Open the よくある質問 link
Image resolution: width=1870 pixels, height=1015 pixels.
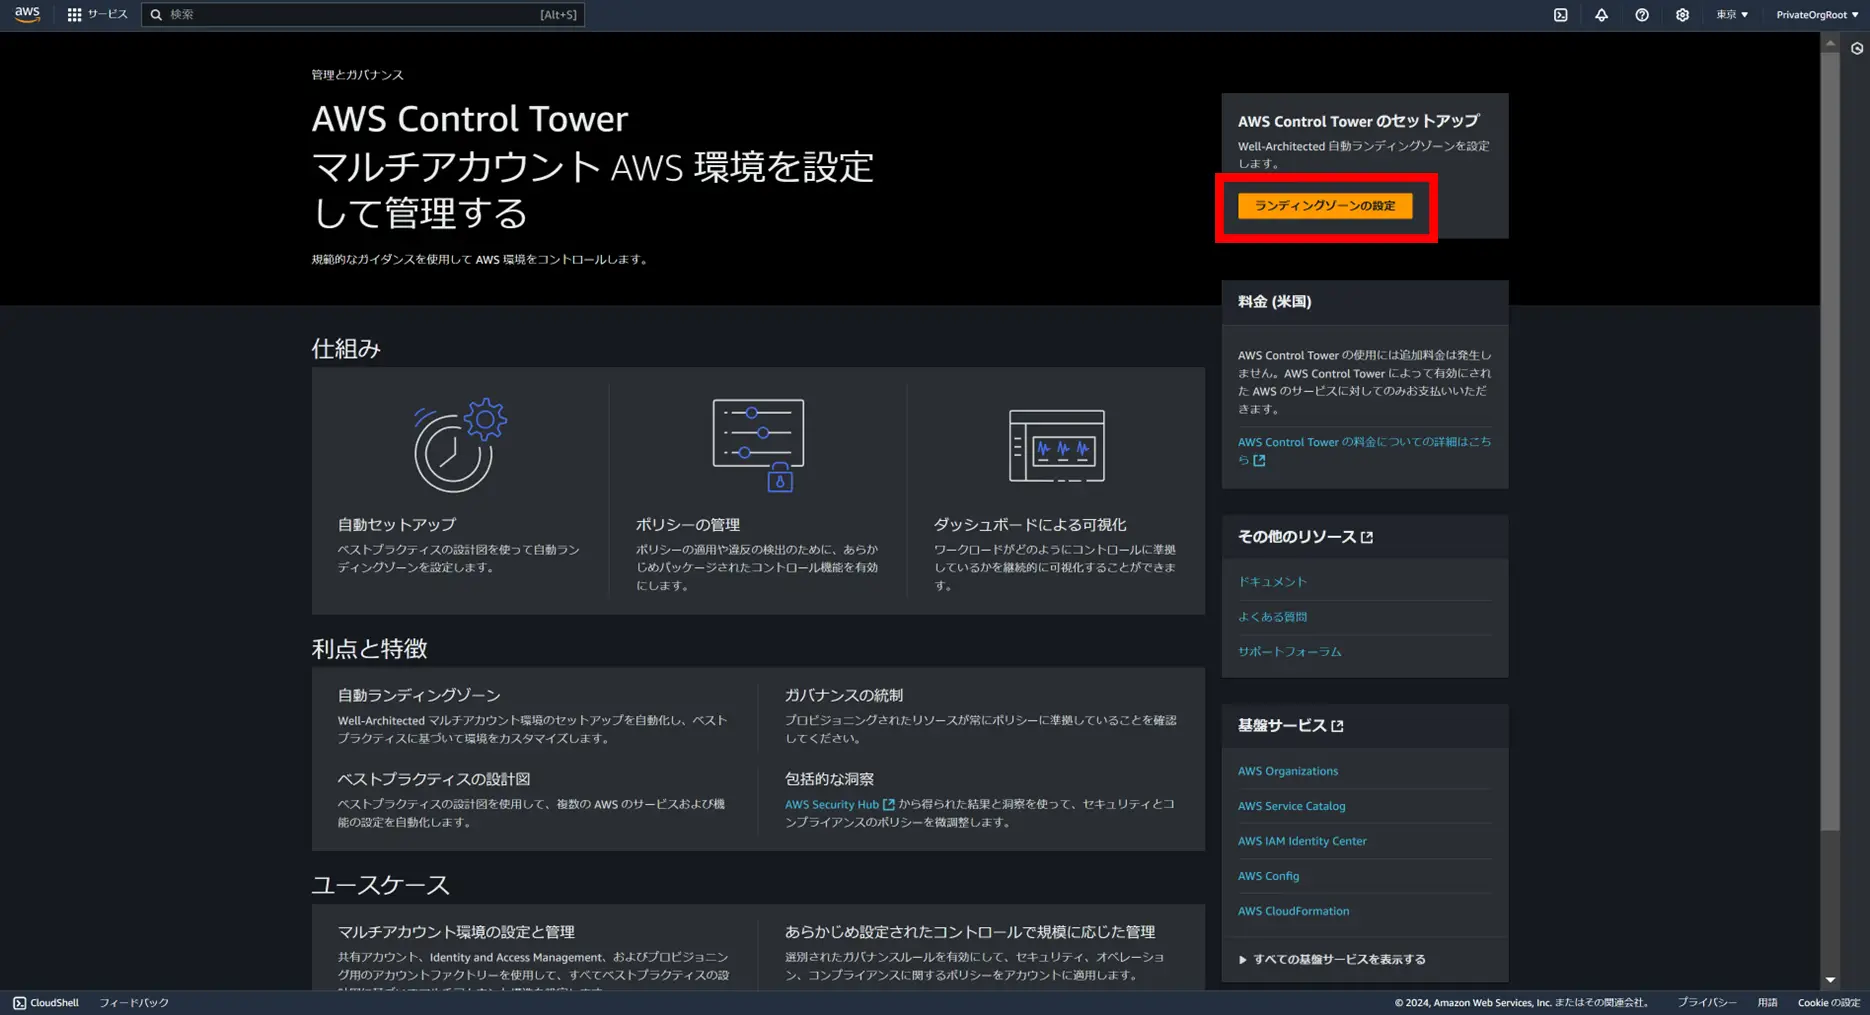[x=1272, y=617]
